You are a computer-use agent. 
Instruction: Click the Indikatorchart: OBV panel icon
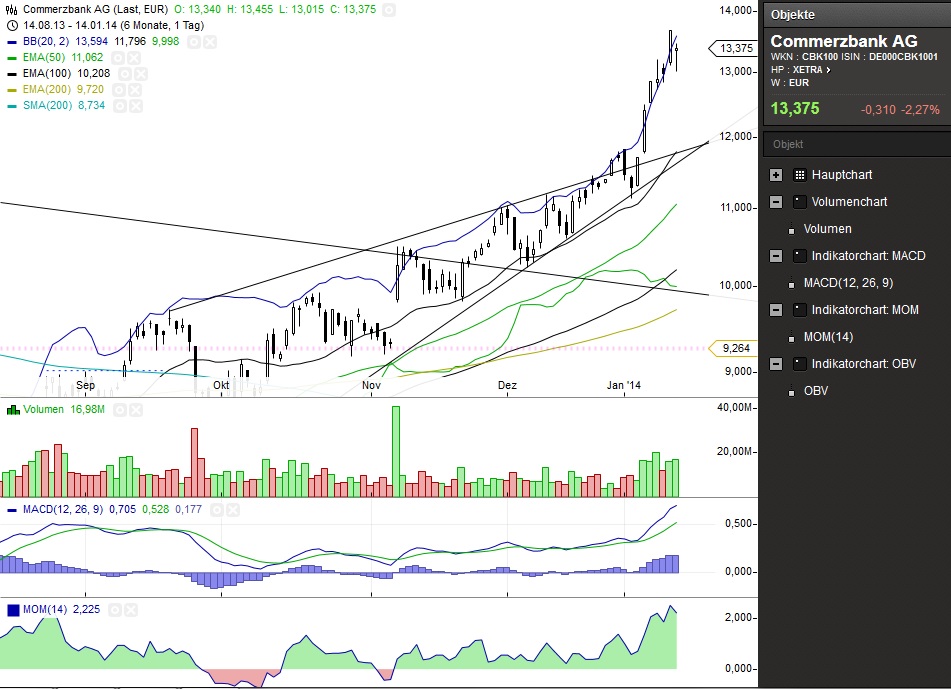point(800,364)
